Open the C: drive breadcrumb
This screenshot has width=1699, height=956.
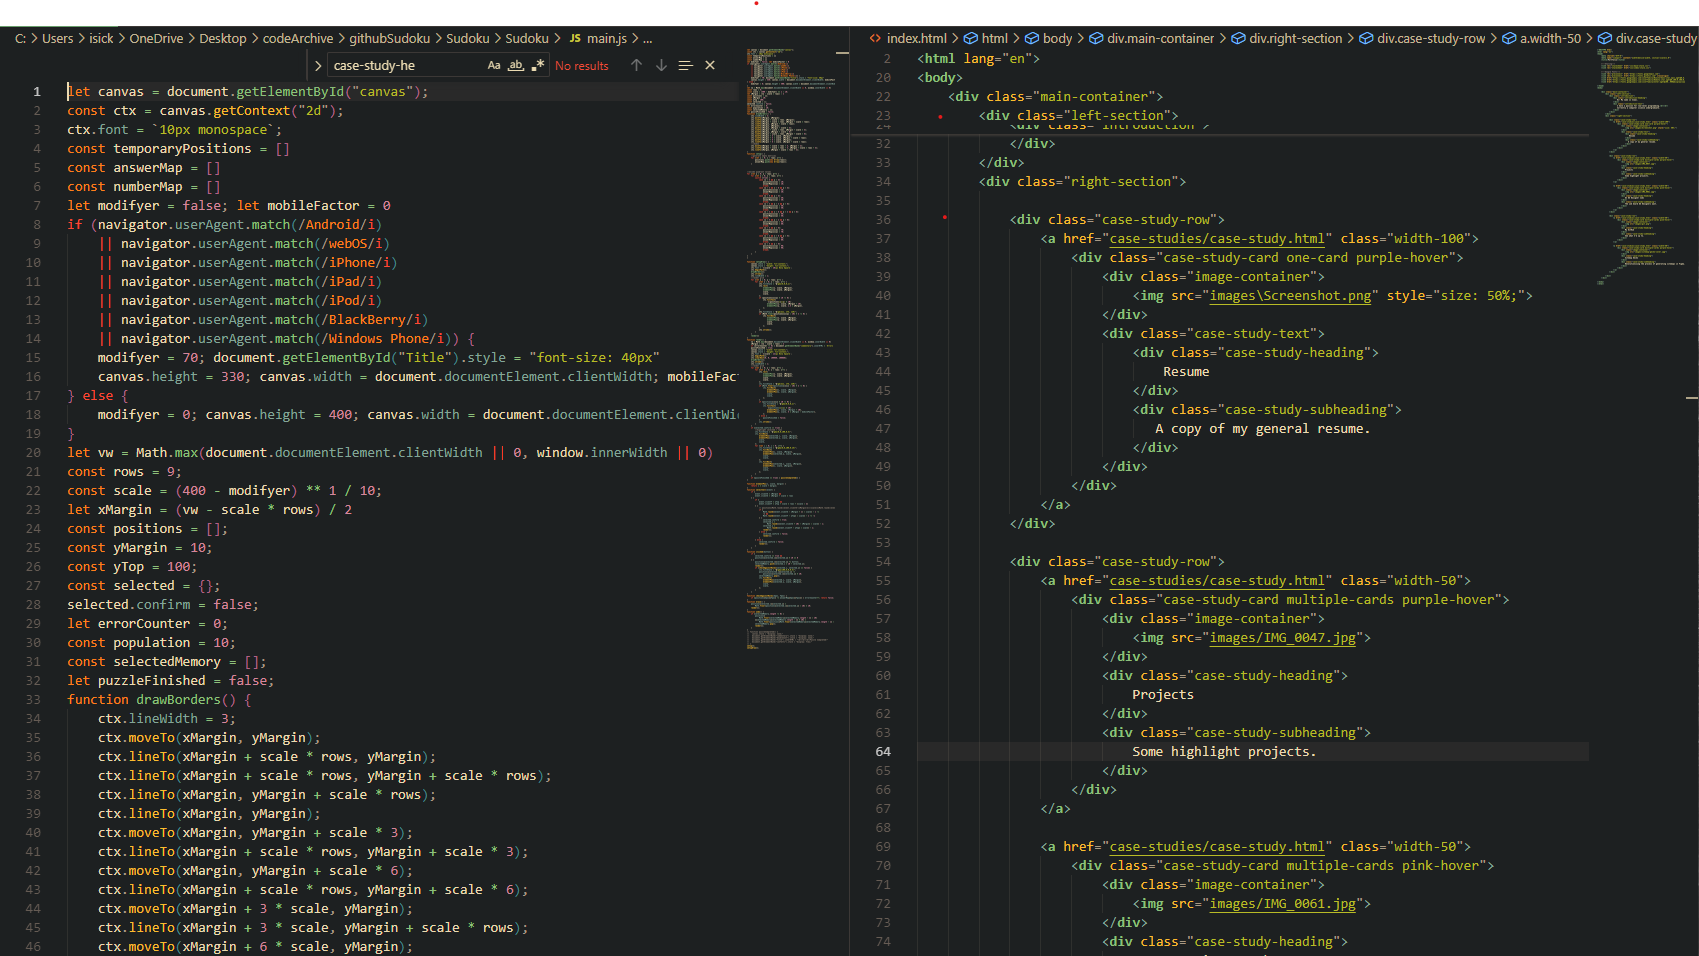click(x=20, y=38)
